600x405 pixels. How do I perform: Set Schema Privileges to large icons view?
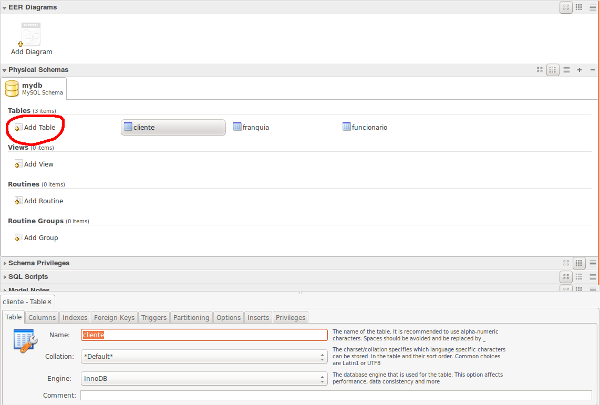coord(566,263)
